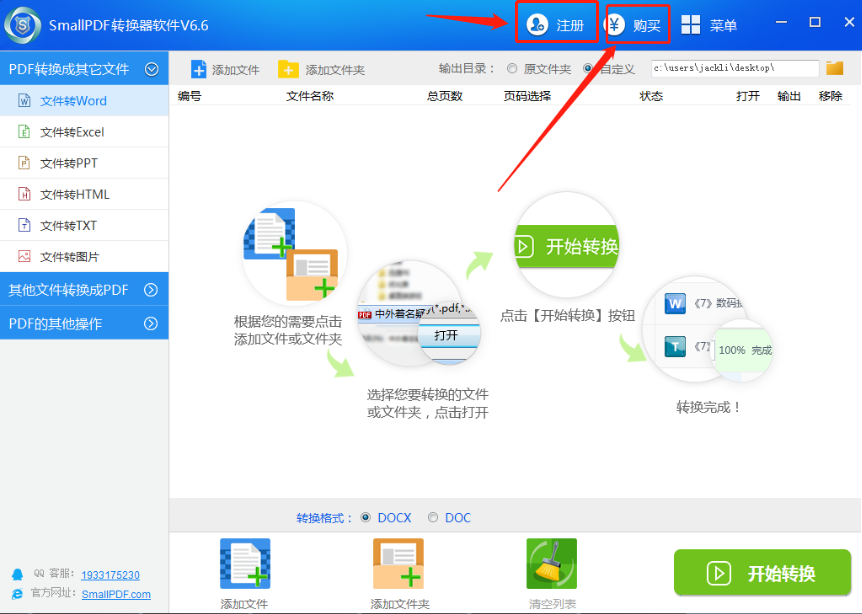Select 文件转Word in the sidebar
862x614 pixels.
click(x=84, y=101)
